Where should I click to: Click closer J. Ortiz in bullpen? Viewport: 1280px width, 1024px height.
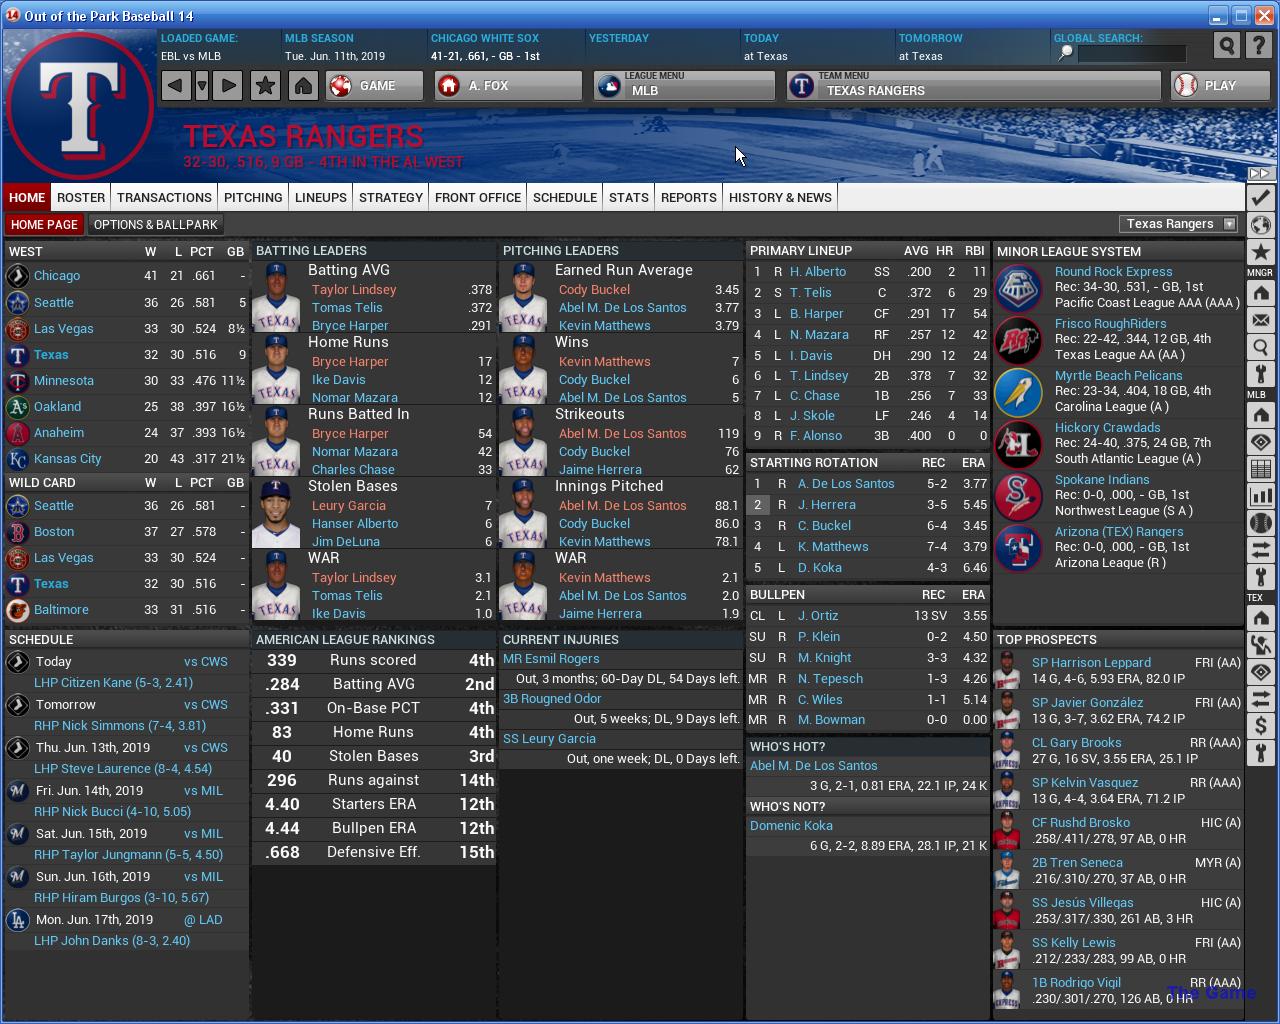pos(818,616)
